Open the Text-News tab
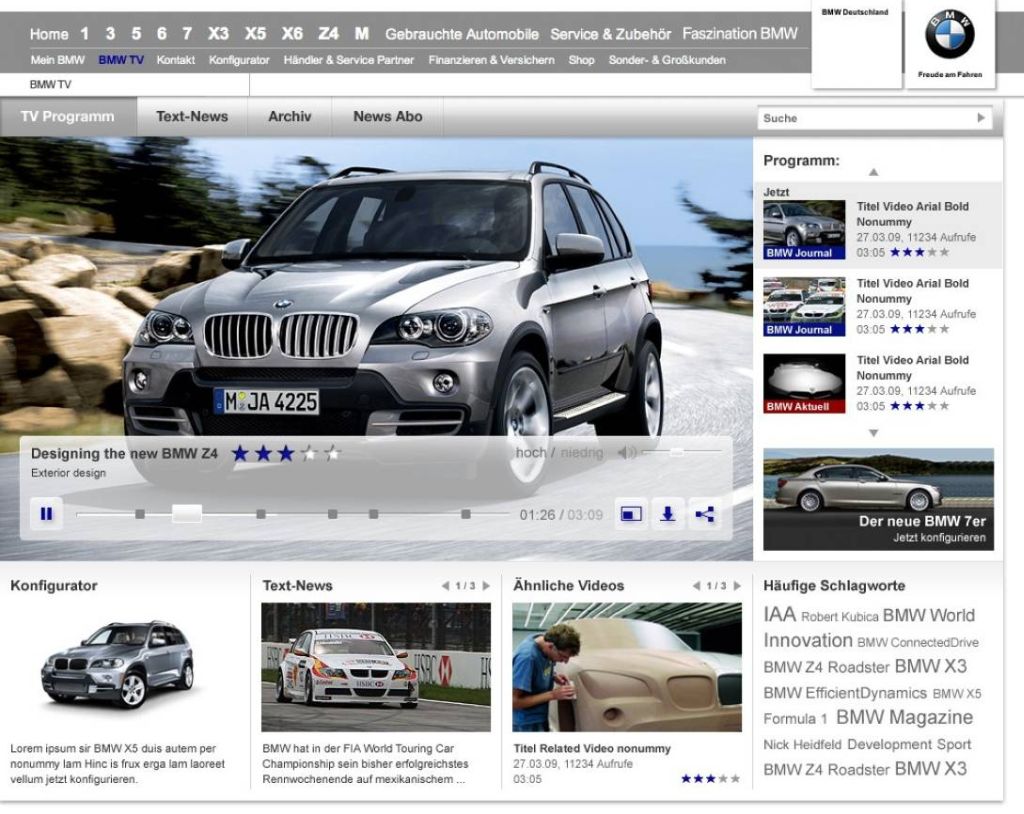Viewport: 1024px width, 814px height. pos(192,117)
